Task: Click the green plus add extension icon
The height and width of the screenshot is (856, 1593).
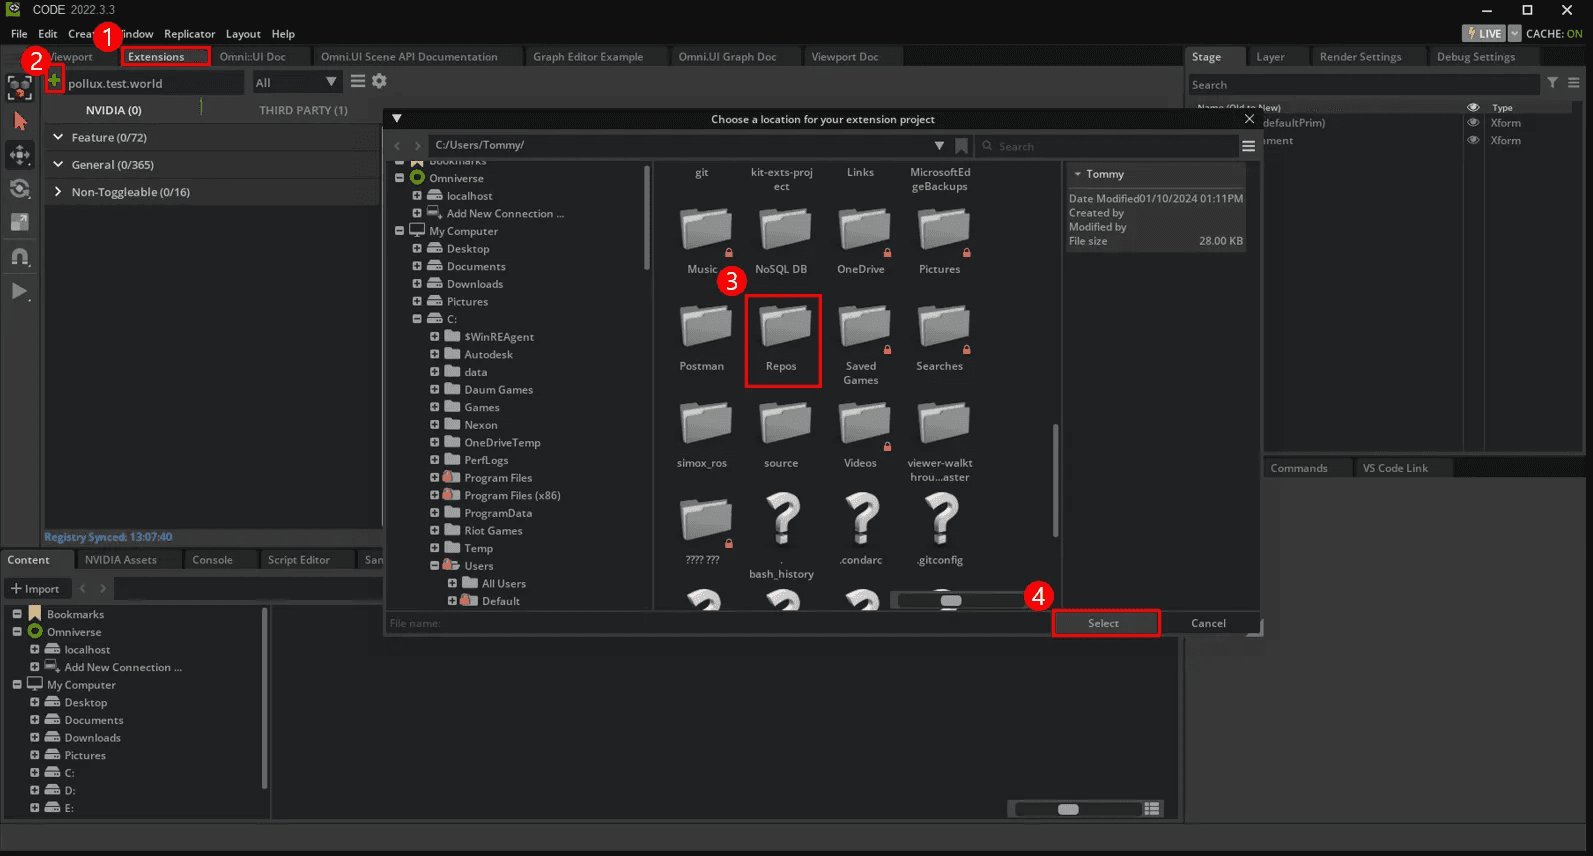Action: click(54, 81)
